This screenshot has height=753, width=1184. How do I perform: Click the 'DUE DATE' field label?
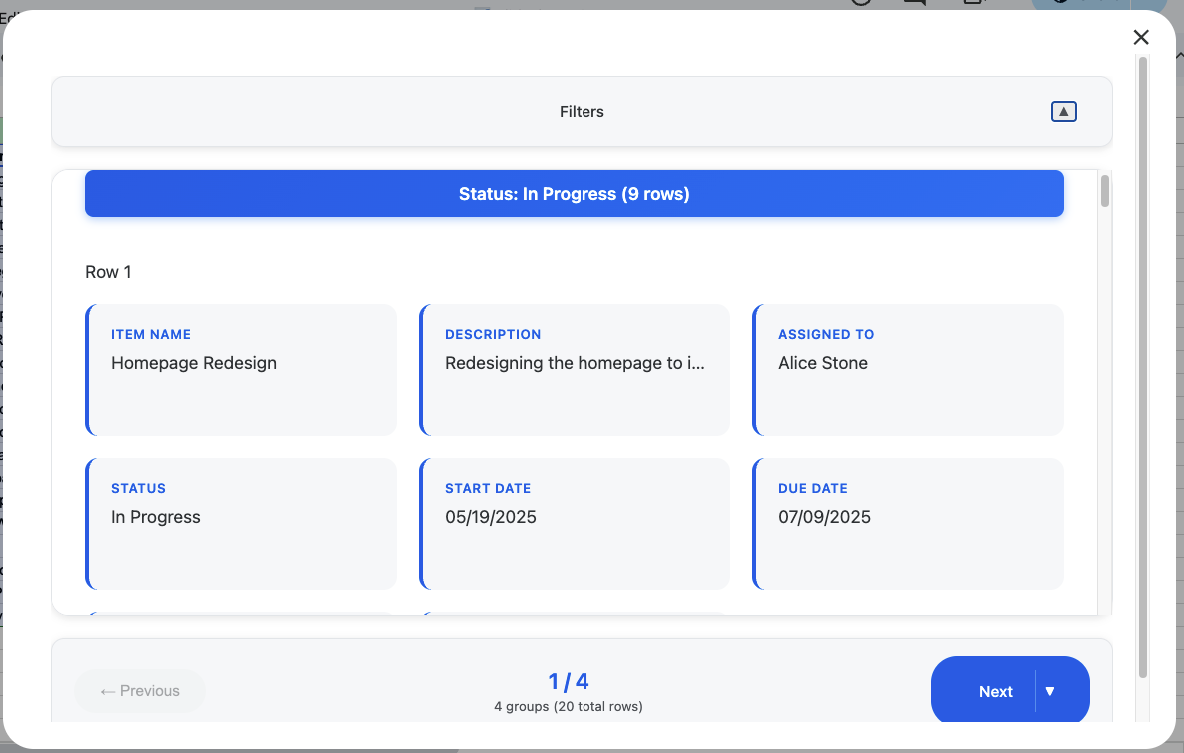click(812, 489)
